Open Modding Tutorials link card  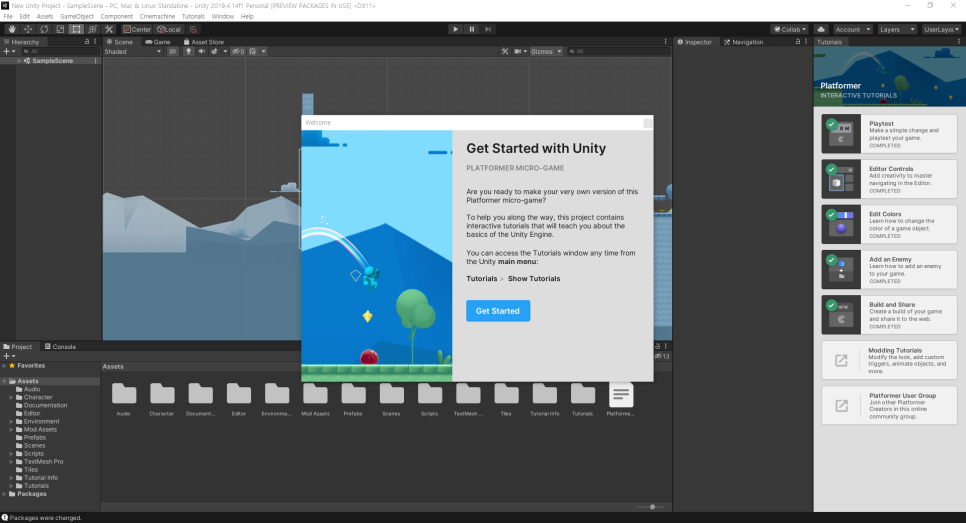click(x=889, y=360)
